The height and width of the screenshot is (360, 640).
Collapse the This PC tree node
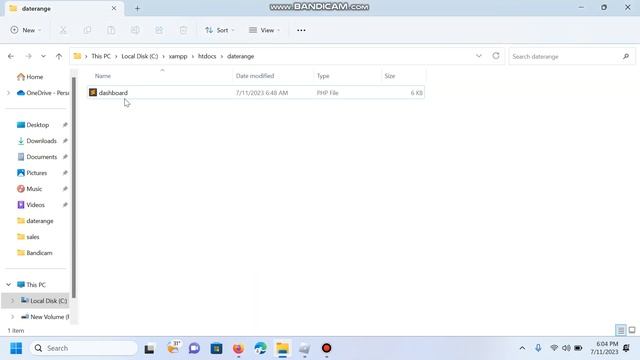(x=9, y=284)
